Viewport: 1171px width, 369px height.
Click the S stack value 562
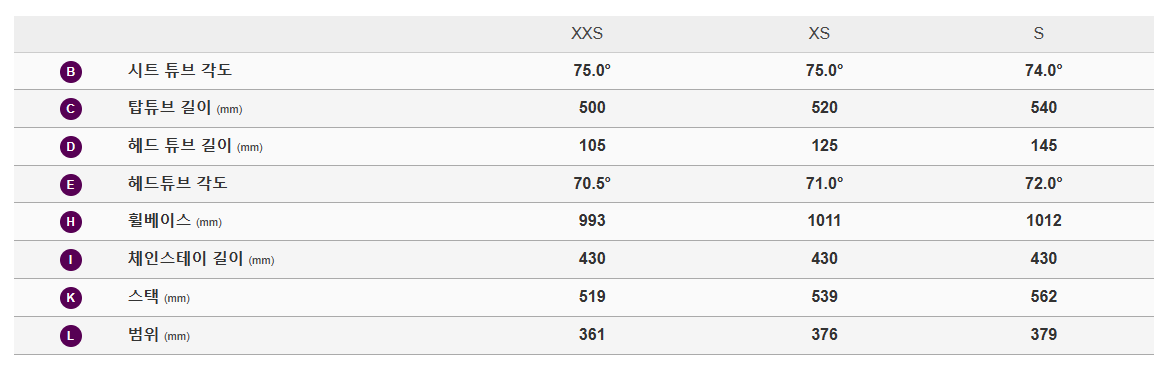click(1043, 297)
